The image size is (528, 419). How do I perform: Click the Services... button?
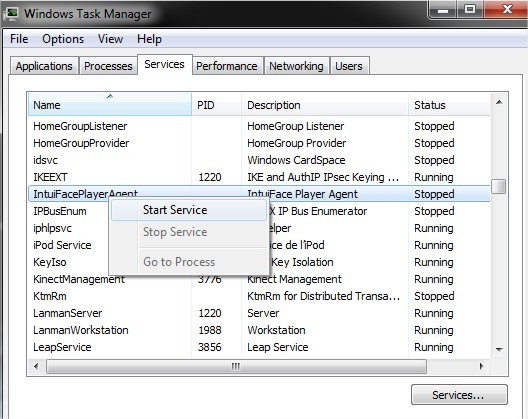point(459,395)
